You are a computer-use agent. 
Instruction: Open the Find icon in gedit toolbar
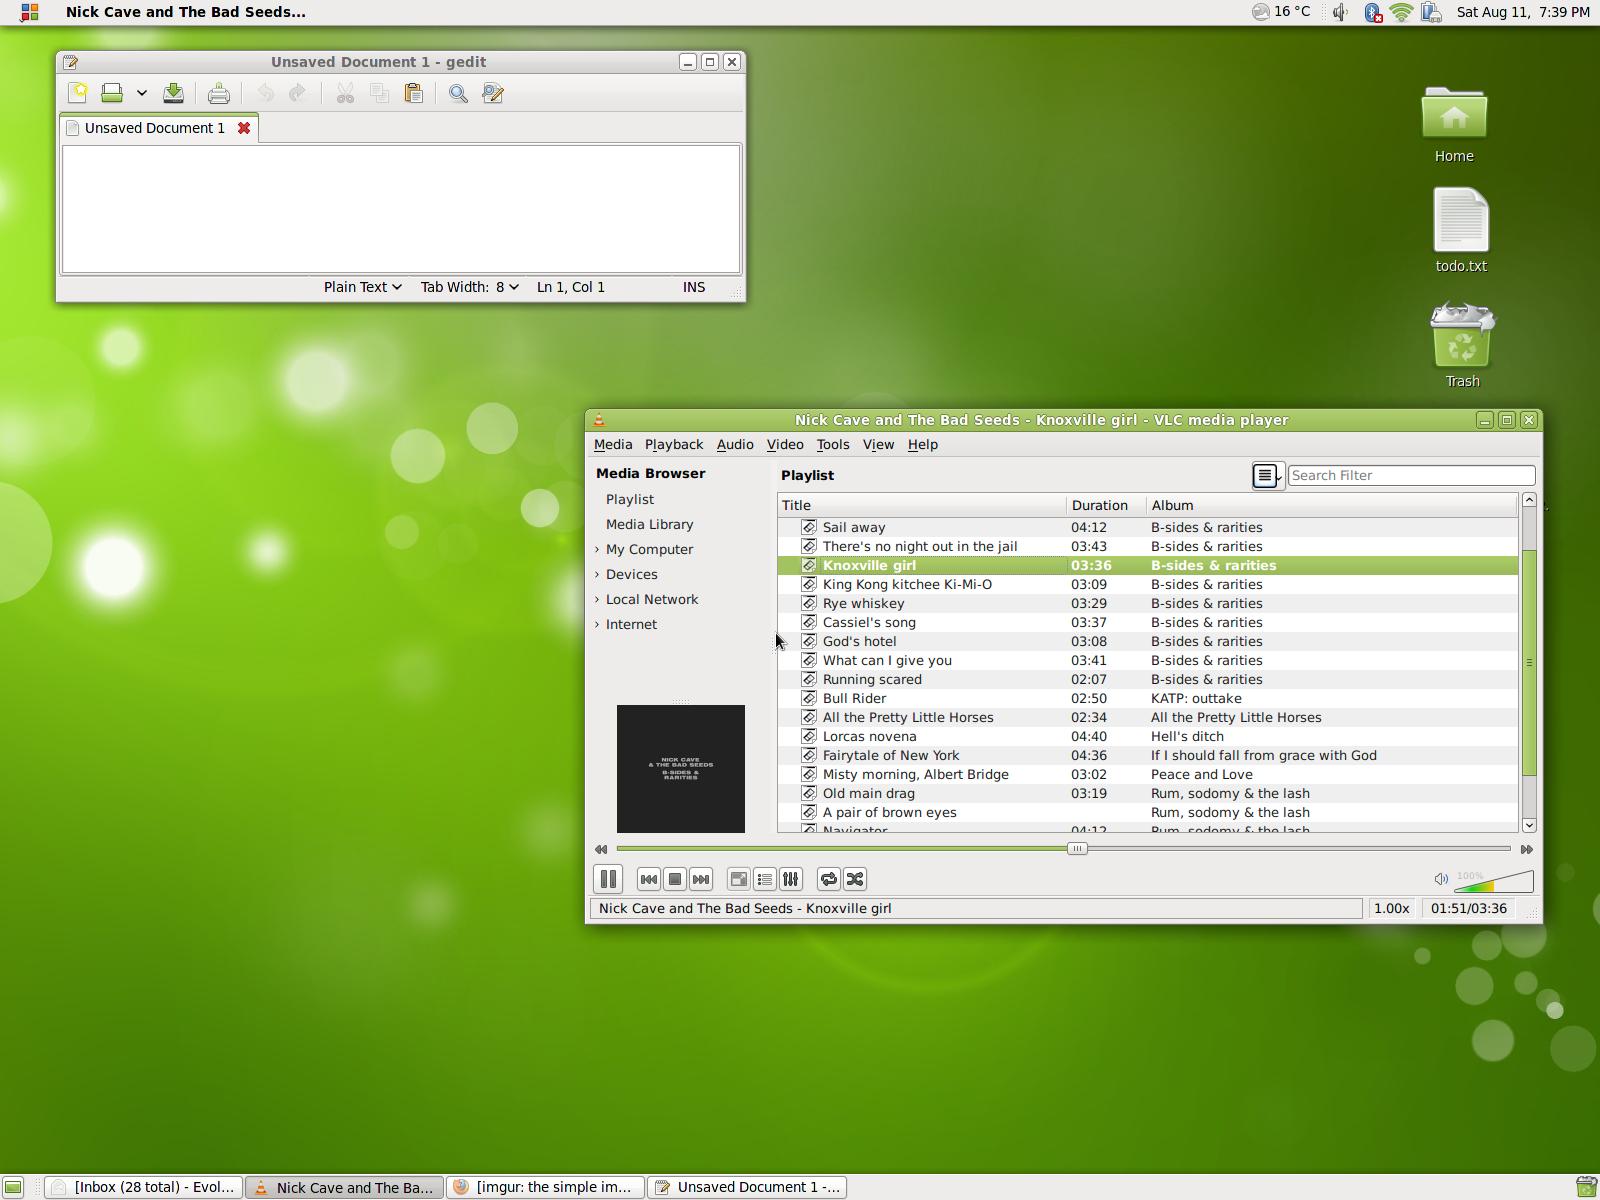(x=458, y=93)
